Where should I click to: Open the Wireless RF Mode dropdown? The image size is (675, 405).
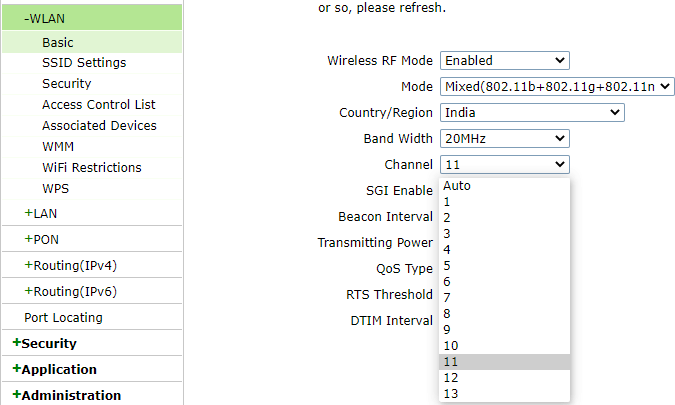point(505,61)
